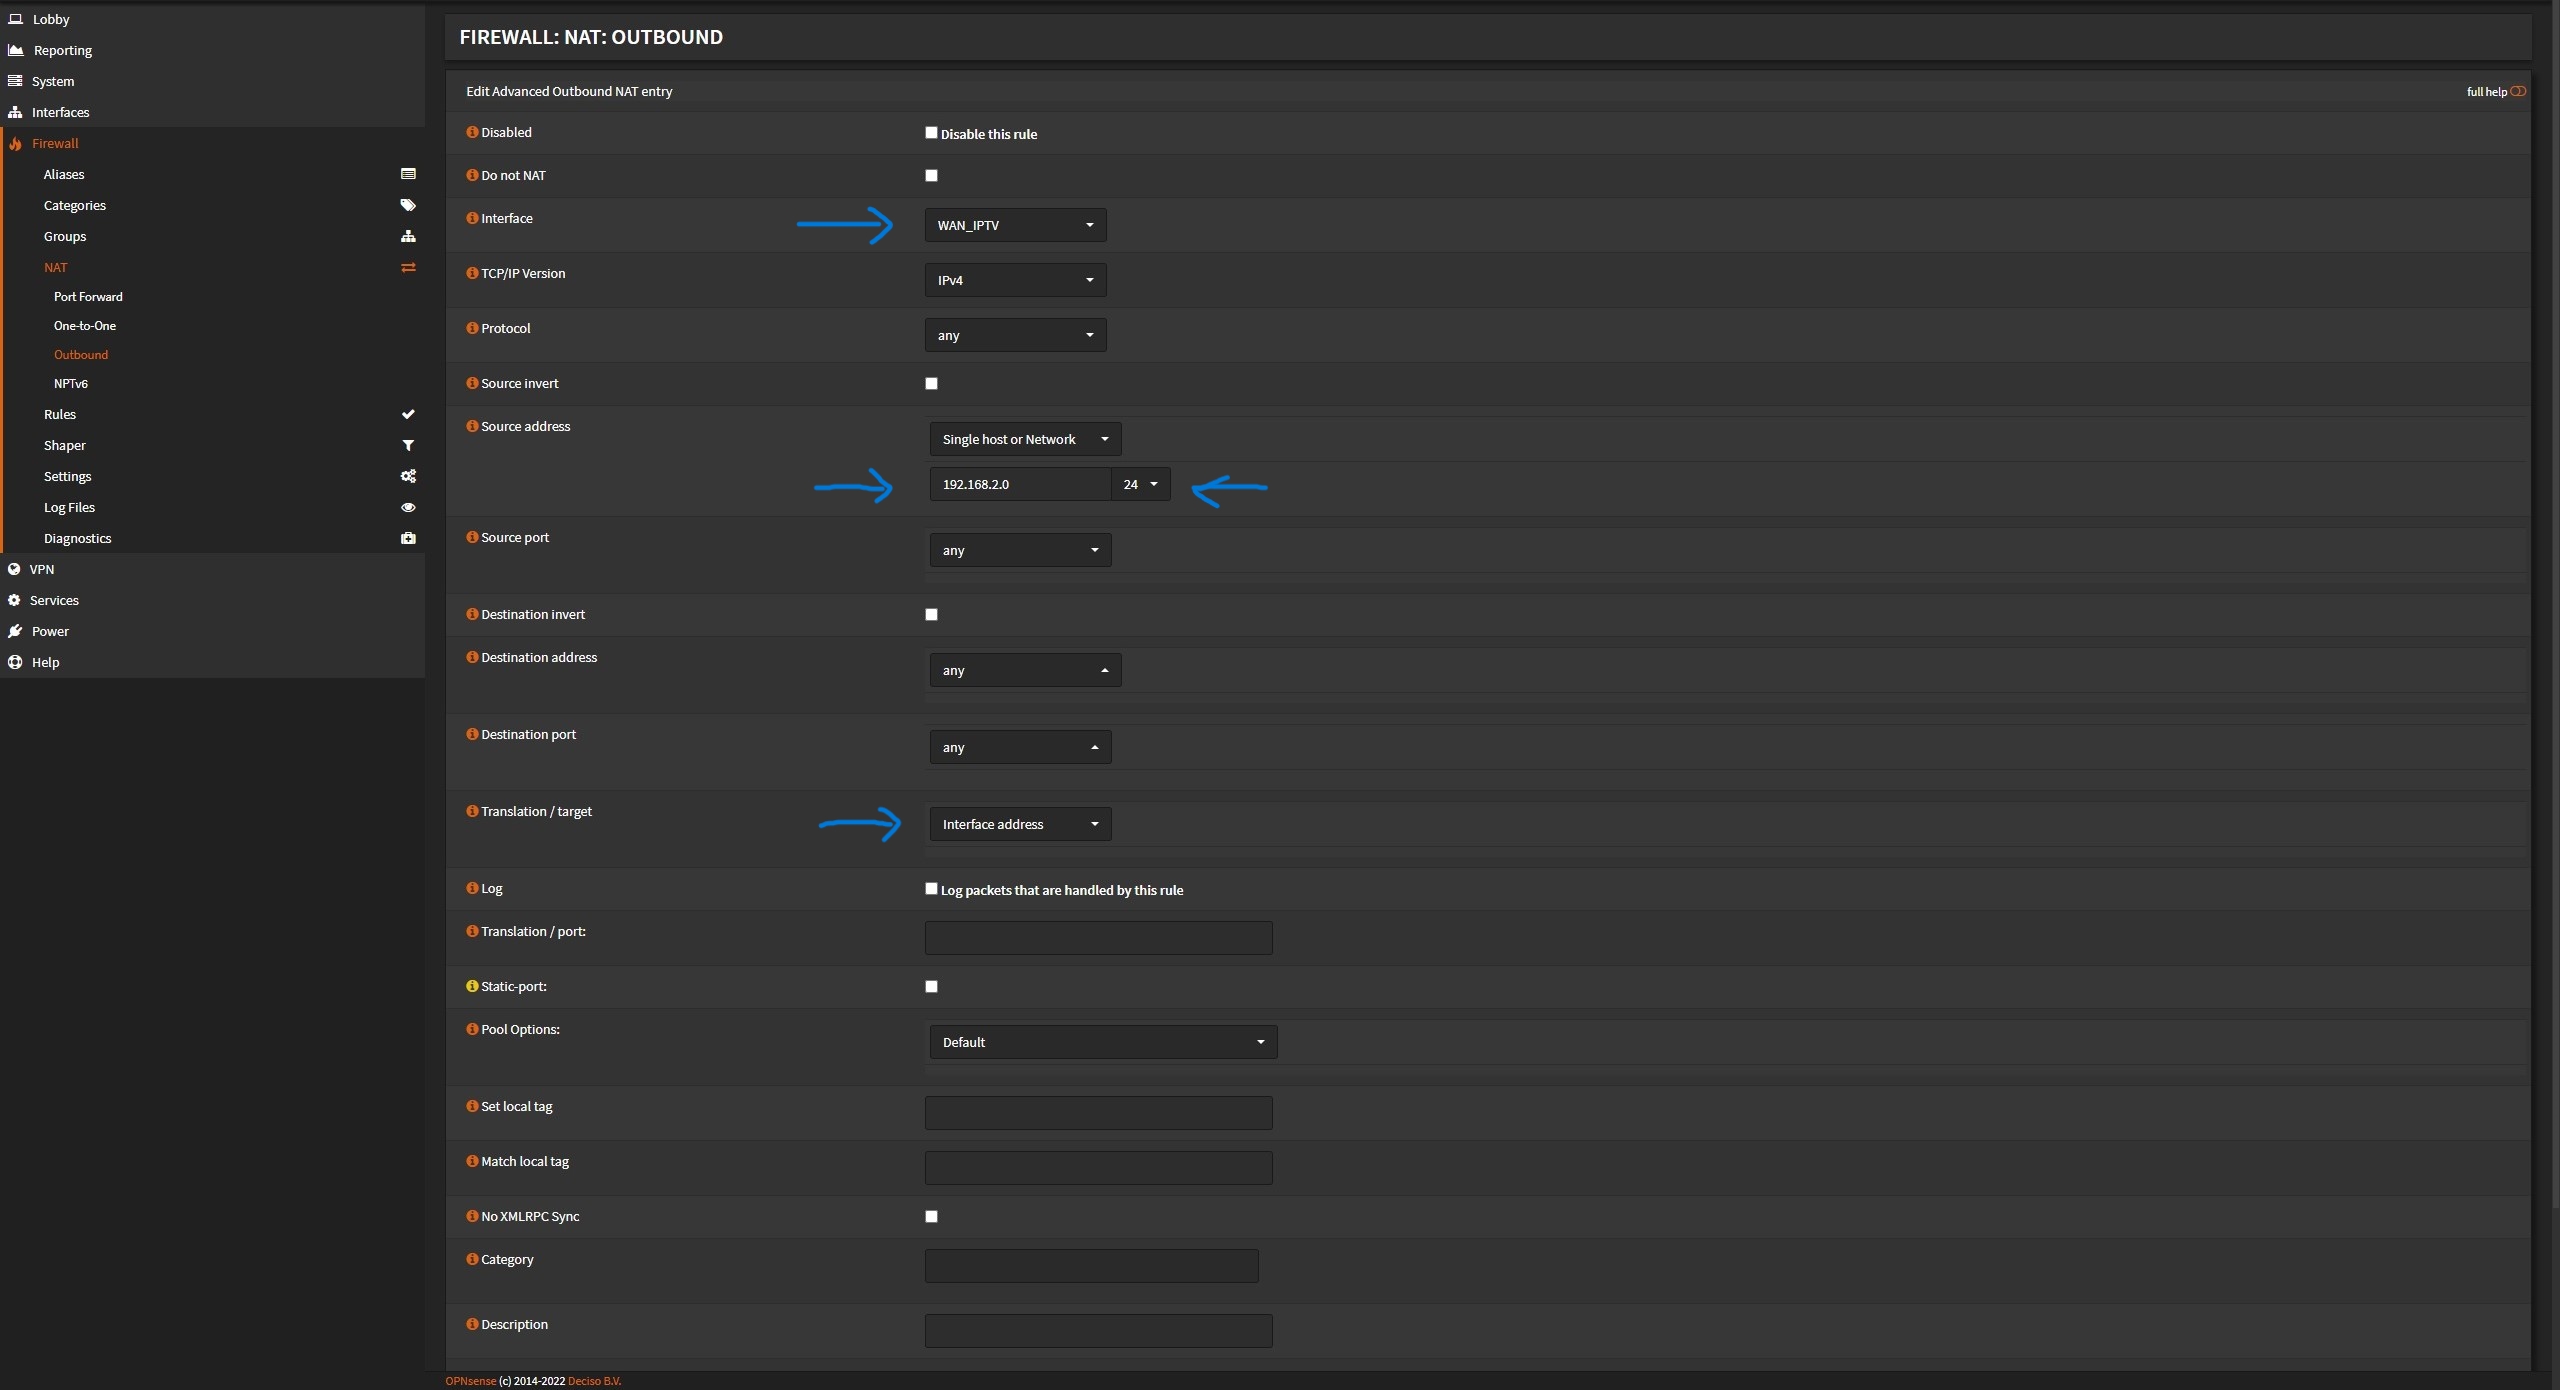Tick the Static-port checkbox
This screenshot has width=2560, height=1390.
[x=931, y=986]
